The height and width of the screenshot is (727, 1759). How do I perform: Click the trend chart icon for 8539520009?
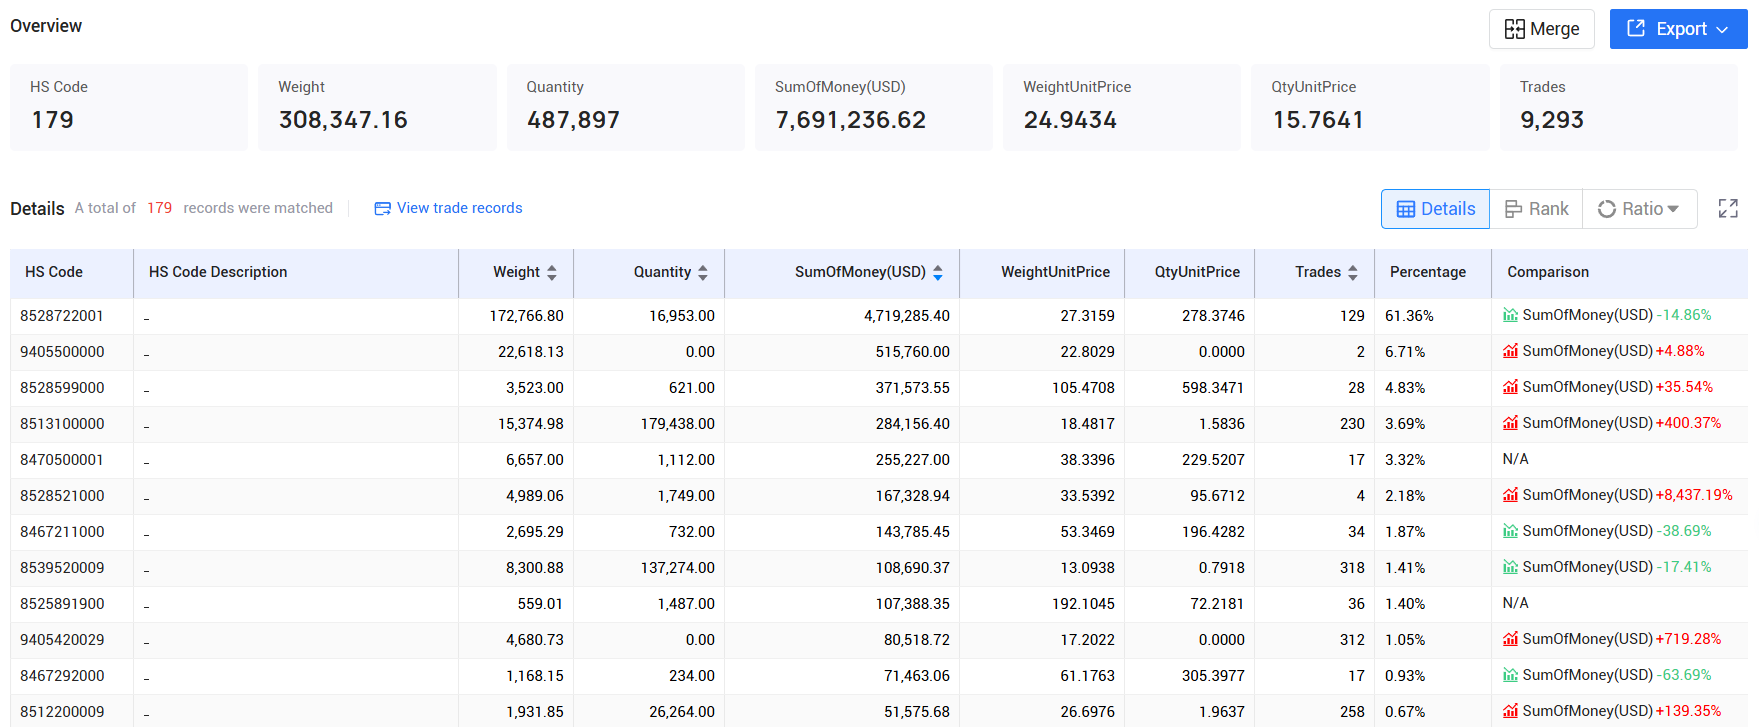pos(1510,567)
